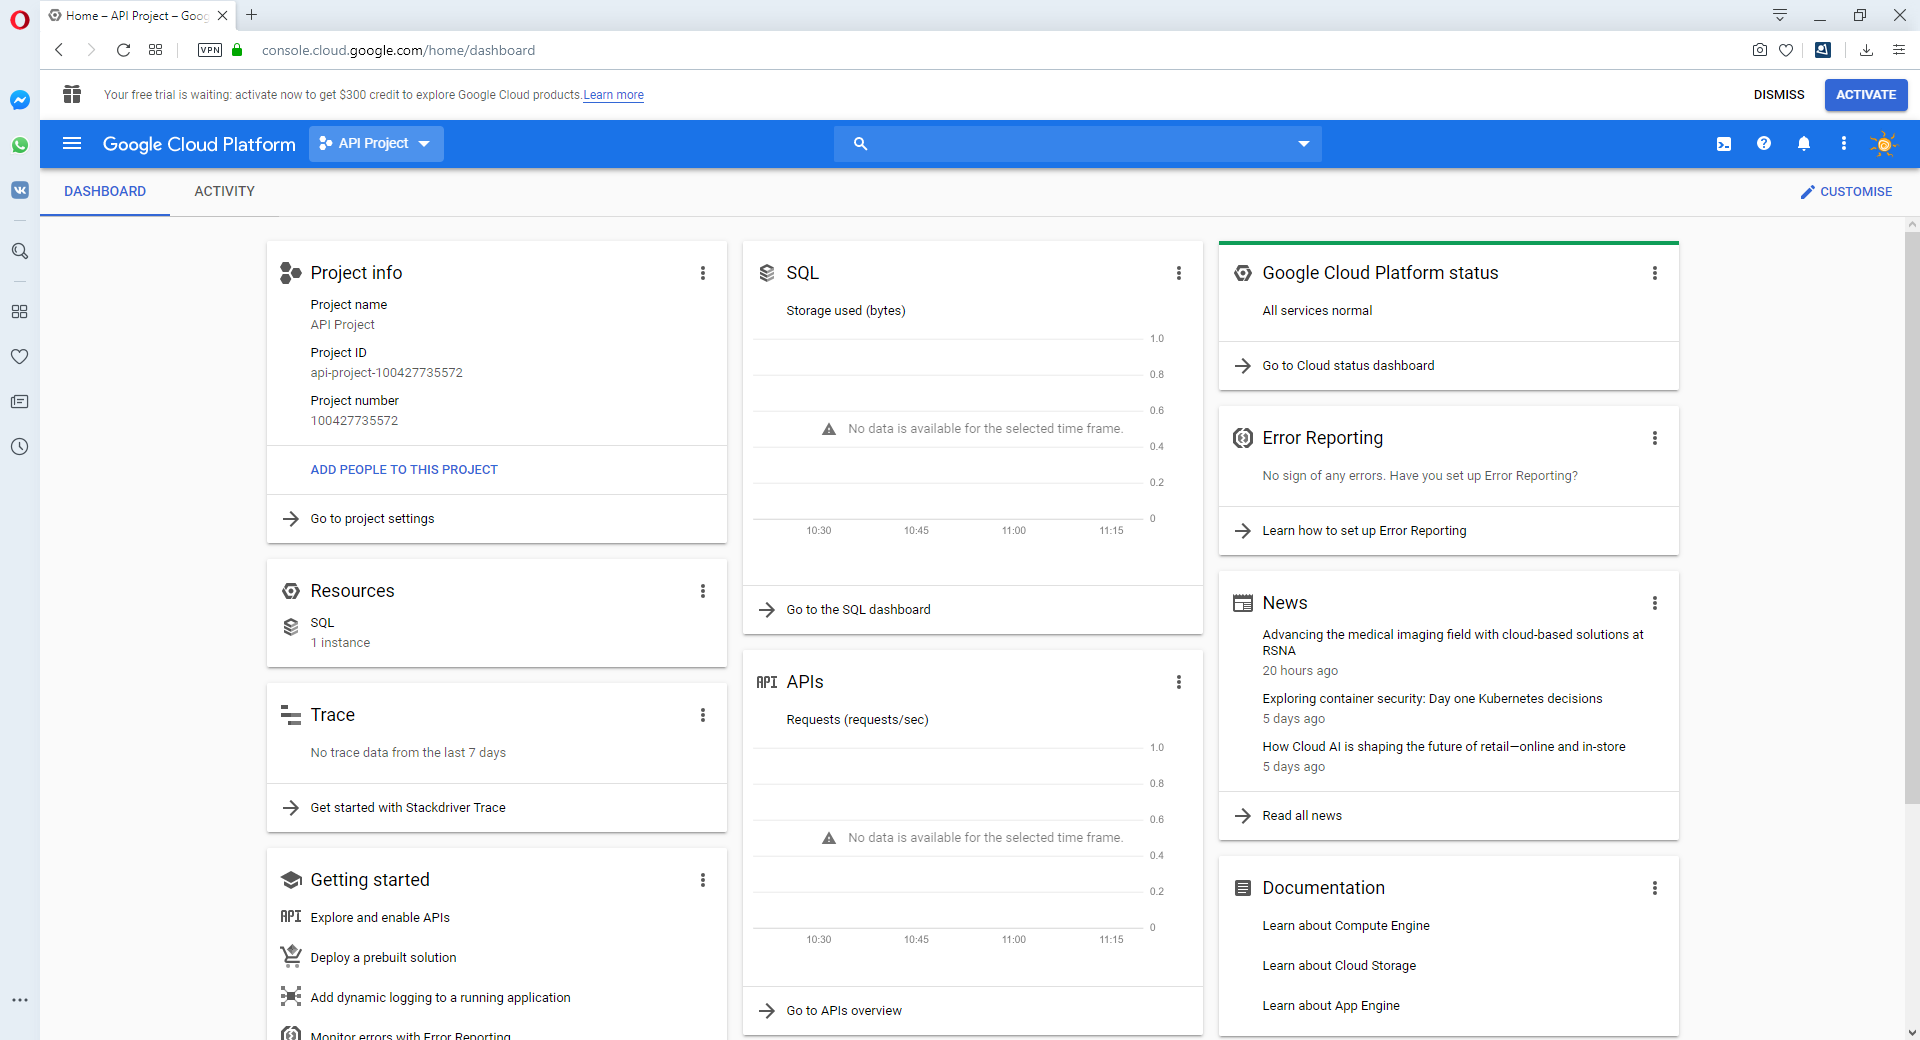The width and height of the screenshot is (1920, 1040).
Task: Click Add People to This Project
Action: pos(404,470)
